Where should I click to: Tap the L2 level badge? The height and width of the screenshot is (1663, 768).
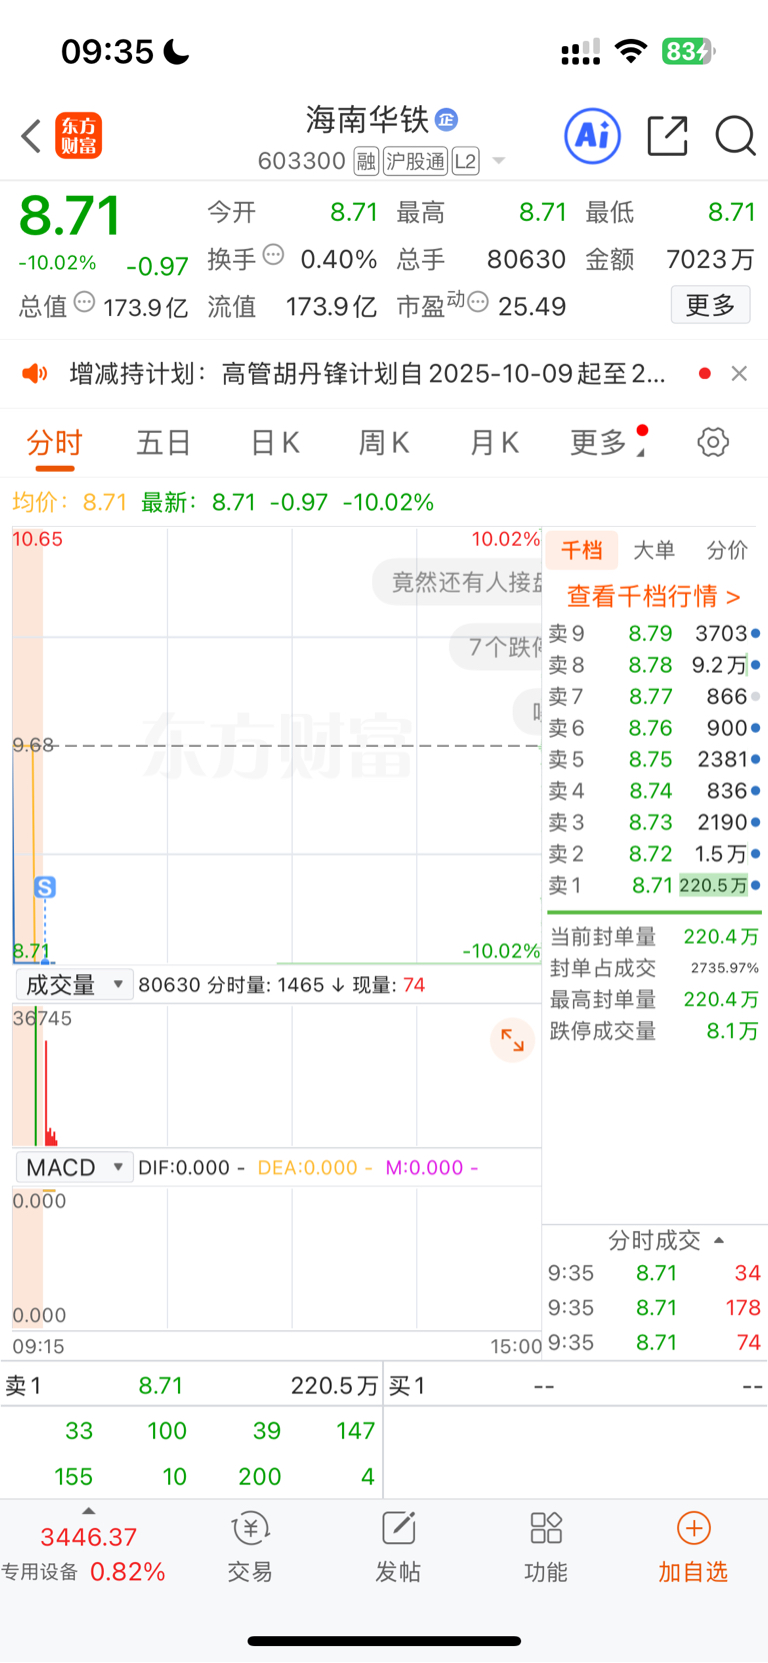[466, 161]
